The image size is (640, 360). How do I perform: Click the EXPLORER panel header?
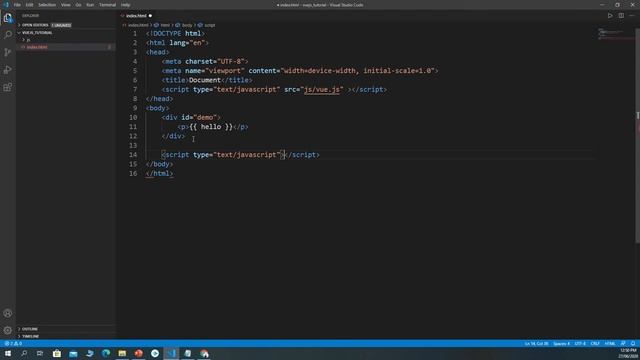31,16
